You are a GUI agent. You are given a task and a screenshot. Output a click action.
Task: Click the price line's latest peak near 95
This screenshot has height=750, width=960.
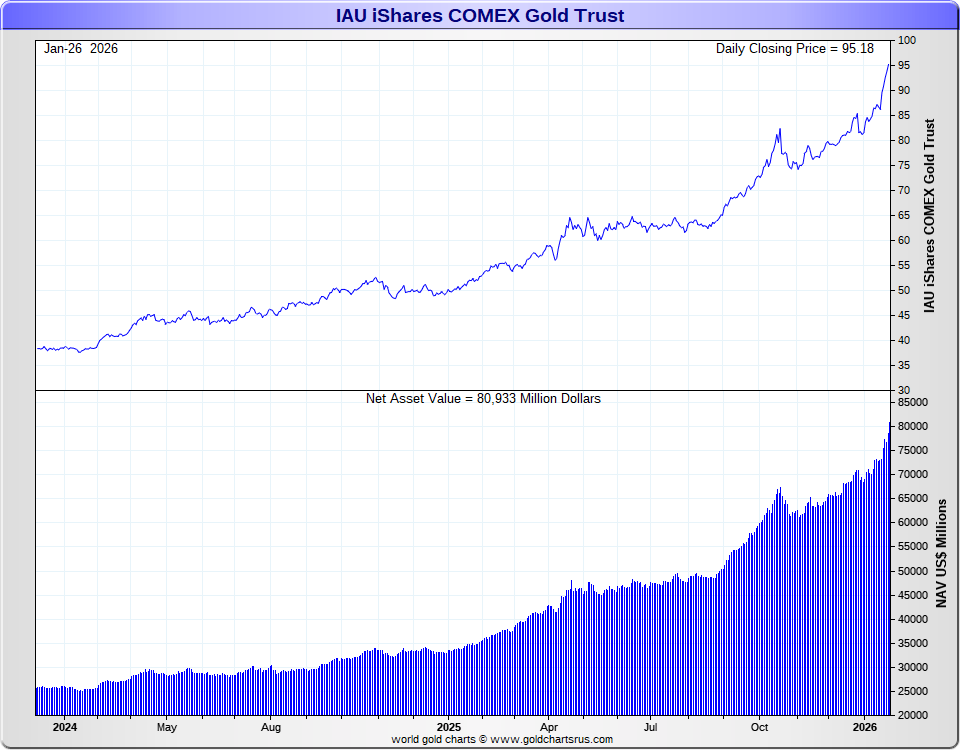pos(888,65)
